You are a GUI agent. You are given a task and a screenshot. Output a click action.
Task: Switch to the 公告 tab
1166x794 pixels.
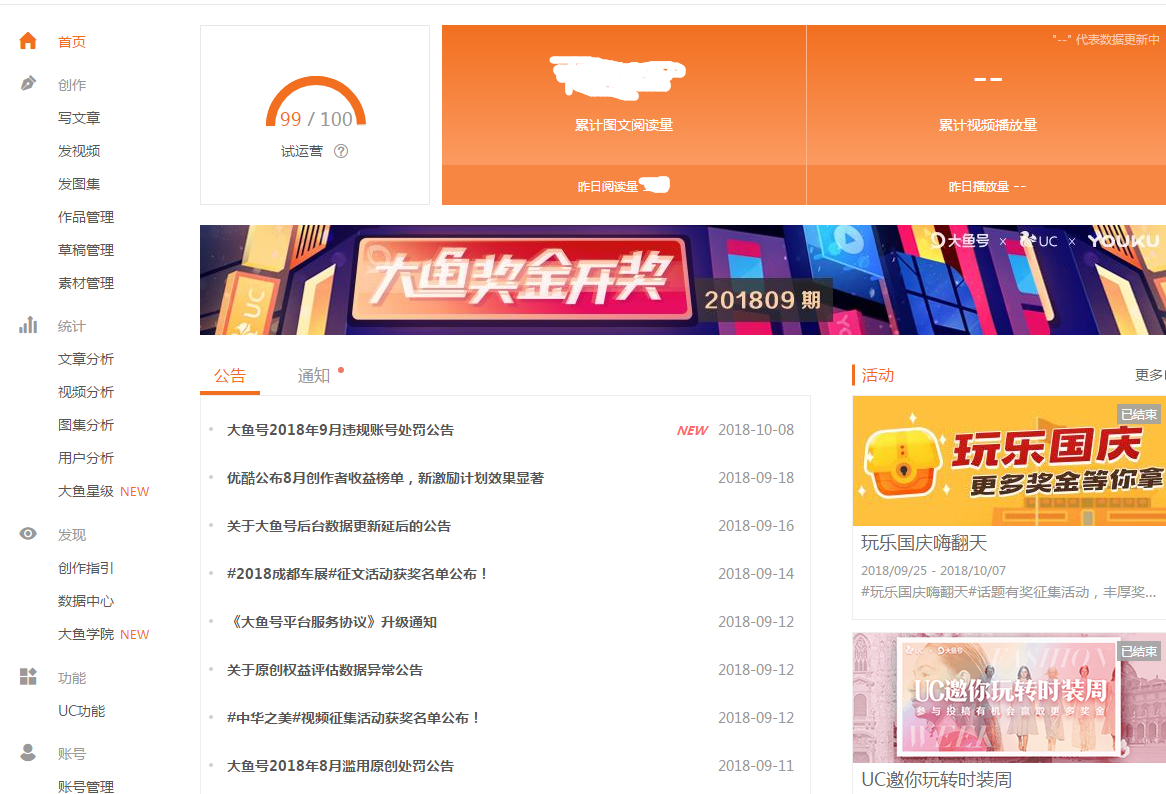tap(230, 376)
